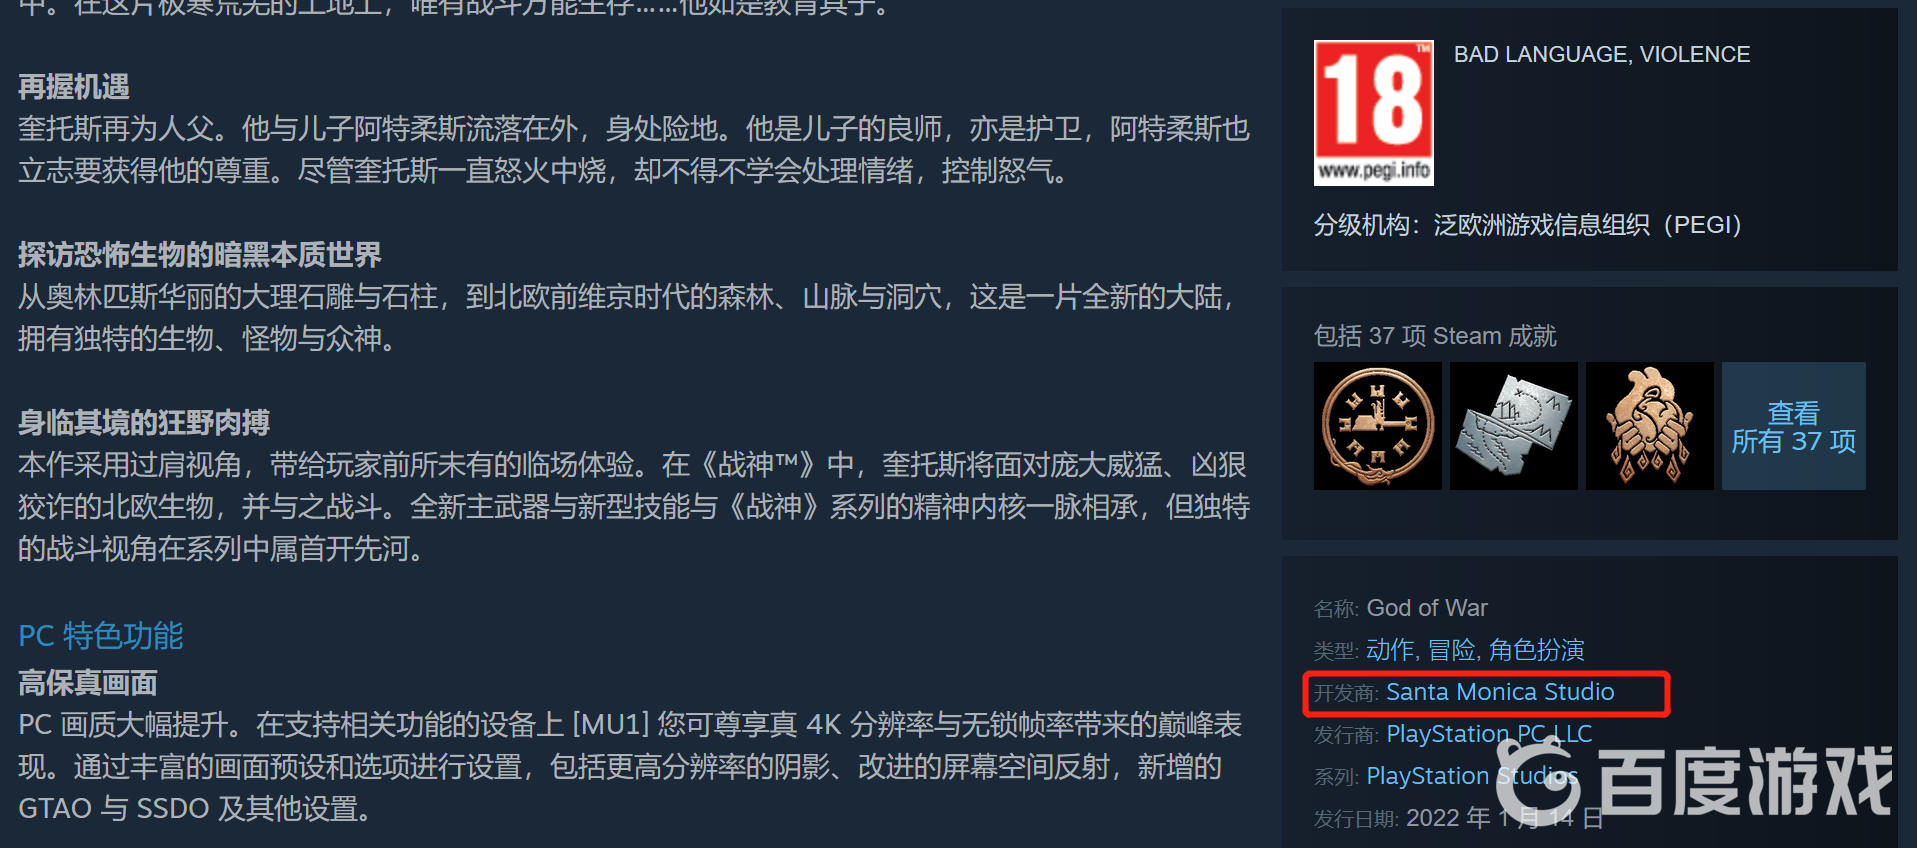The height and width of the screenshot is (848, 1917).
Task: Click the 包括 37 项 Steam 成就 heading
Action: coord(1435,336)
